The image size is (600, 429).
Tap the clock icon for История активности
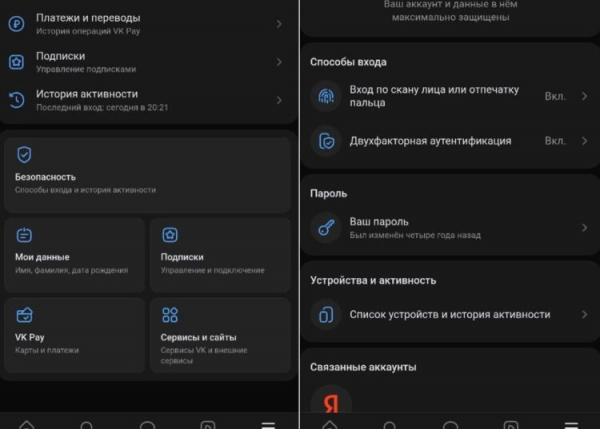click(x=16, y=100)
